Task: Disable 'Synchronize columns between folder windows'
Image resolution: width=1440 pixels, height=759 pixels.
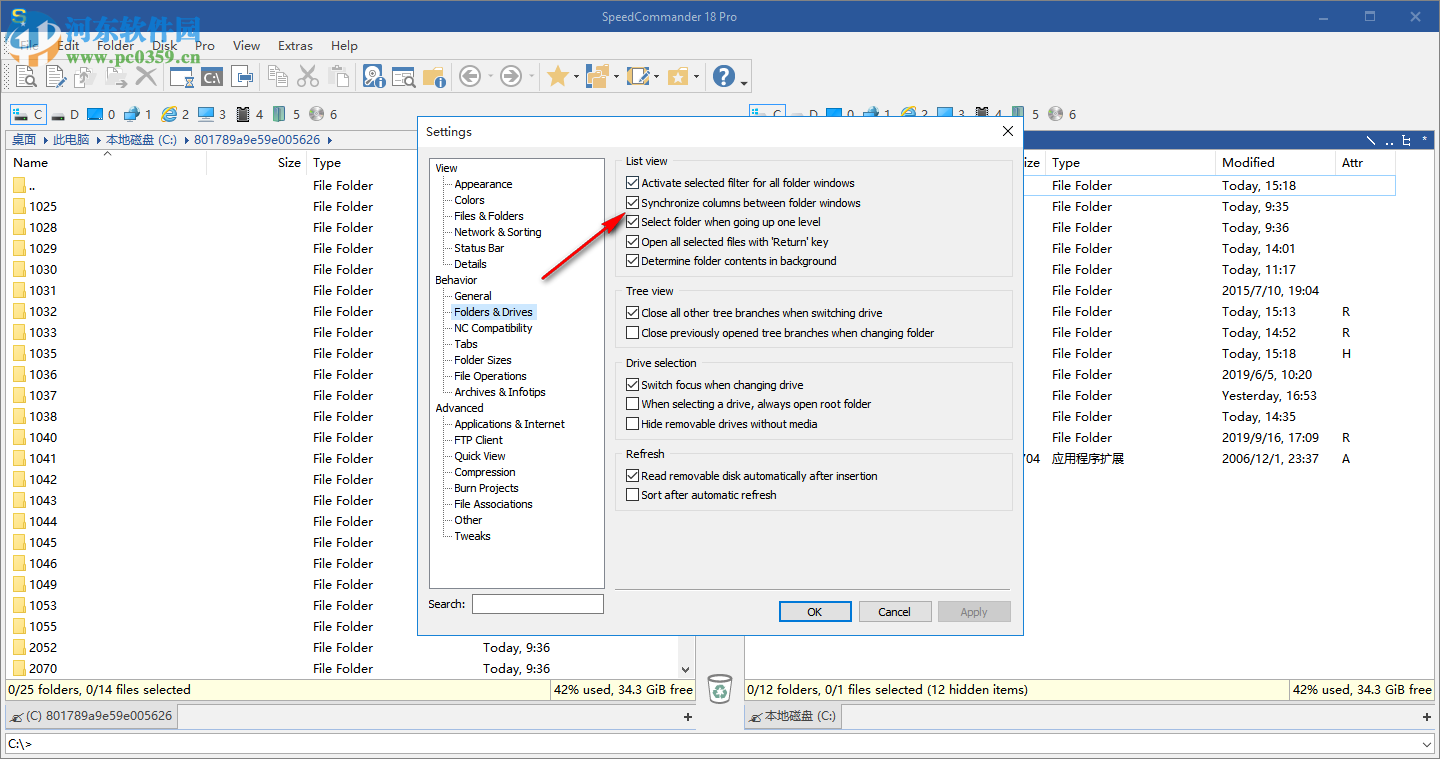Action: coord(632,203)
